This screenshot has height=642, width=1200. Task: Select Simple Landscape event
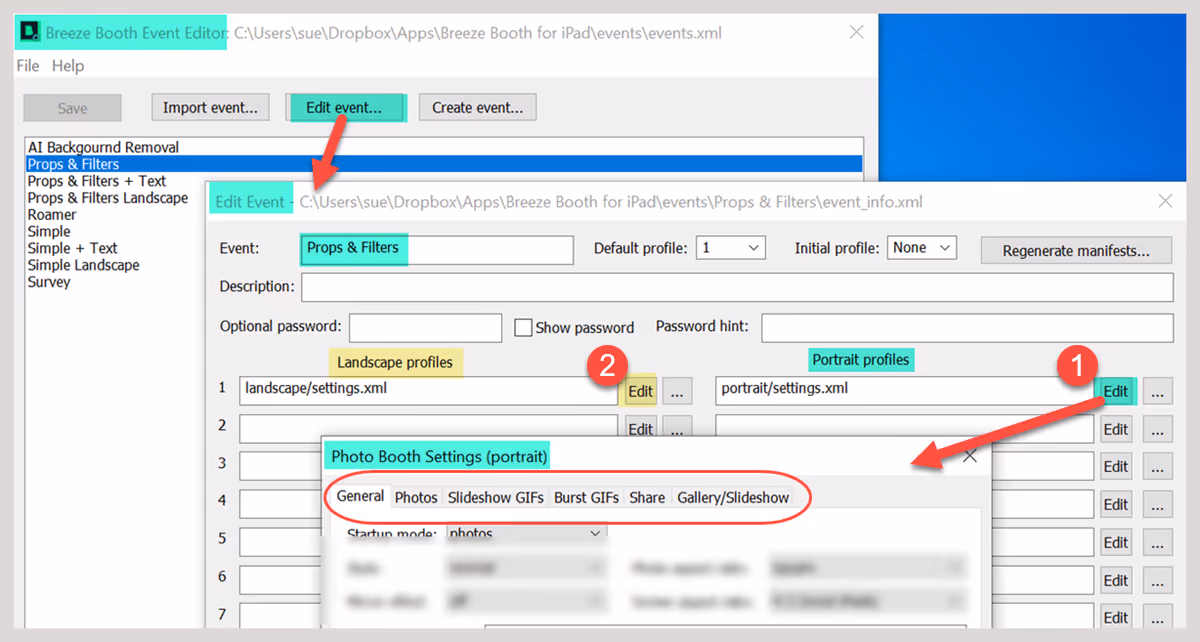pyautogui.click(x=83, y=265)
